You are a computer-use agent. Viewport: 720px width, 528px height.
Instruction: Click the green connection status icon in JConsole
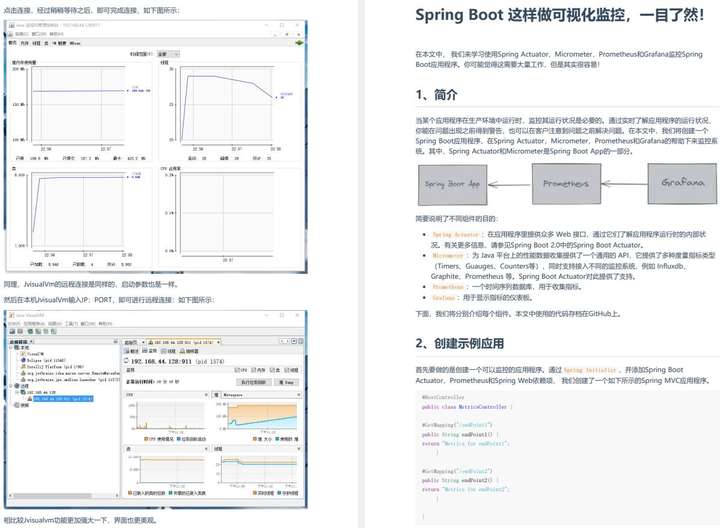coord(299,43)
